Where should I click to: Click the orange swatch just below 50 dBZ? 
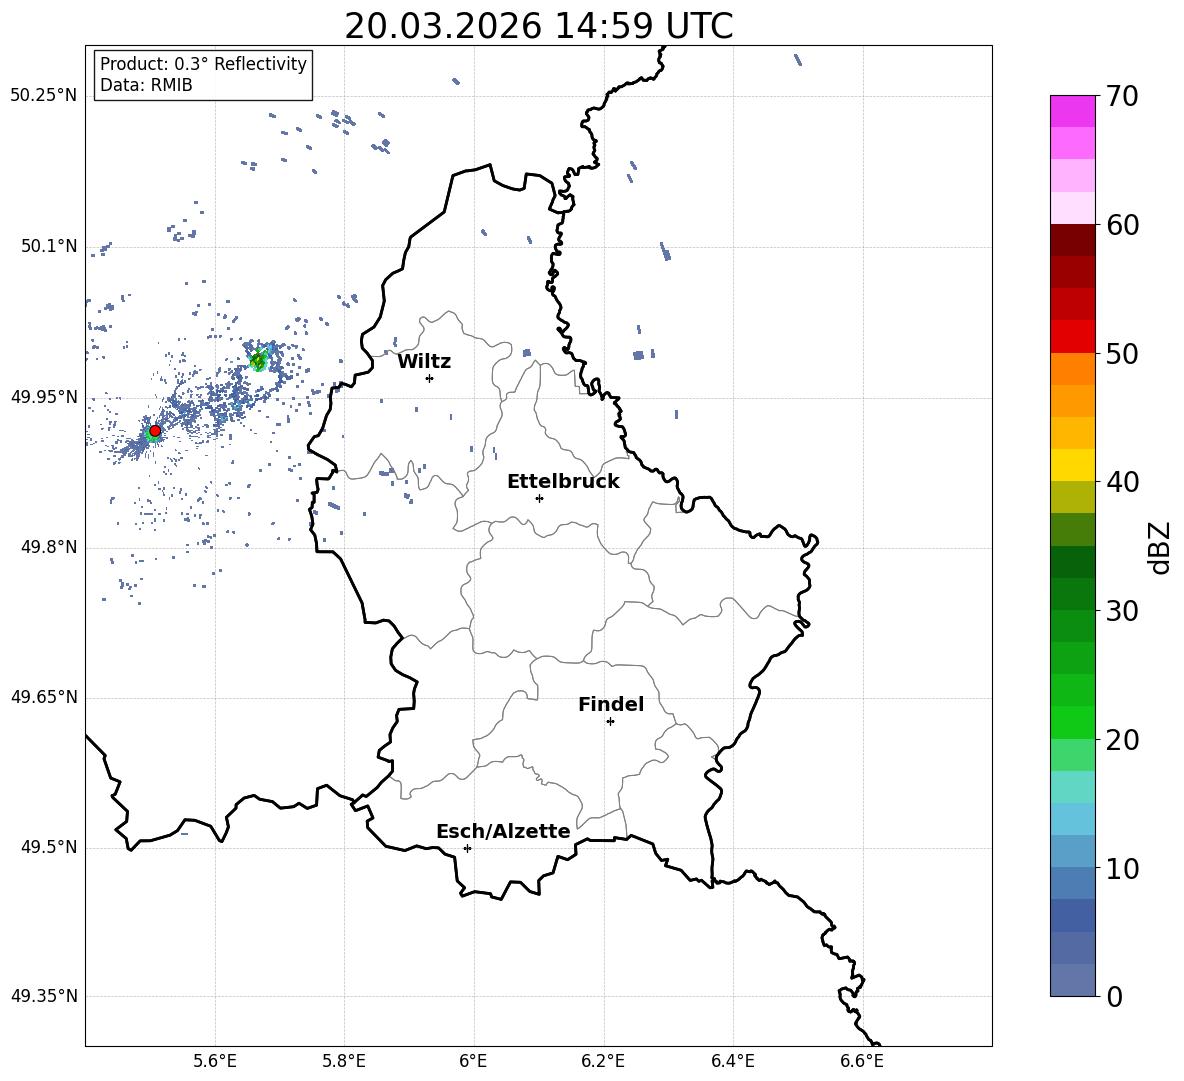(1072, 369)
